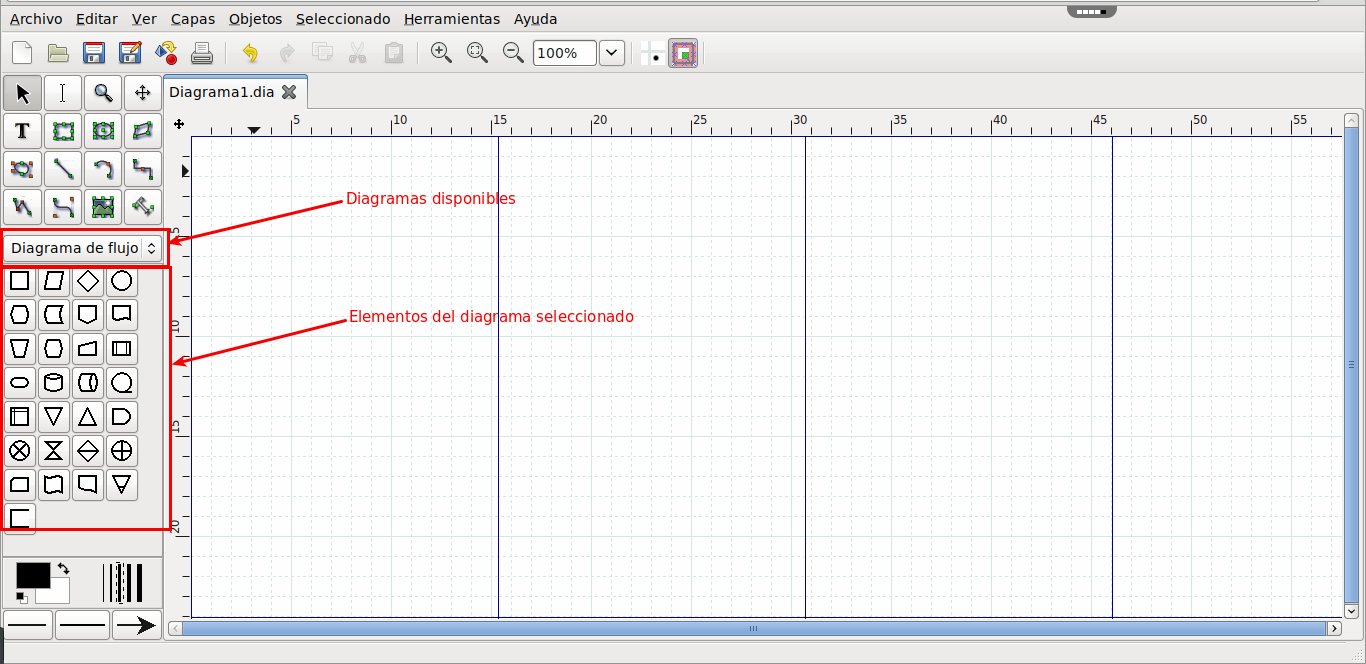The height and width of the screenshot is (664, 1366).
Task: Select the Arc drawing tool
Action: 102,169
